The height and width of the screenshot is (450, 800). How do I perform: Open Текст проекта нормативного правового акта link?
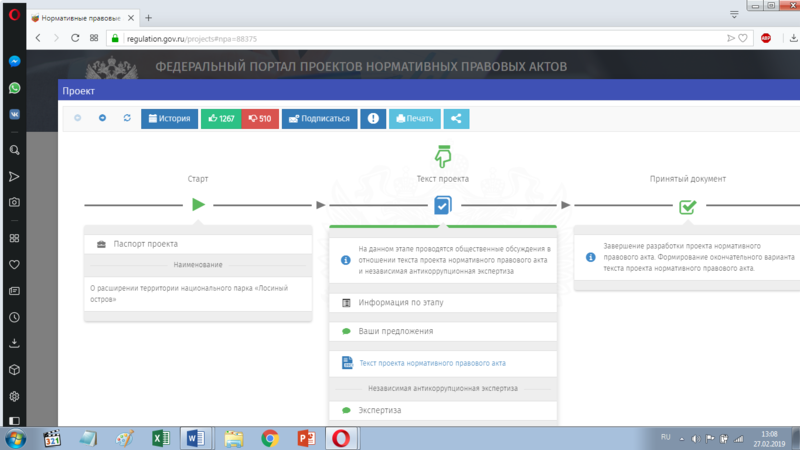pos(434,362)
